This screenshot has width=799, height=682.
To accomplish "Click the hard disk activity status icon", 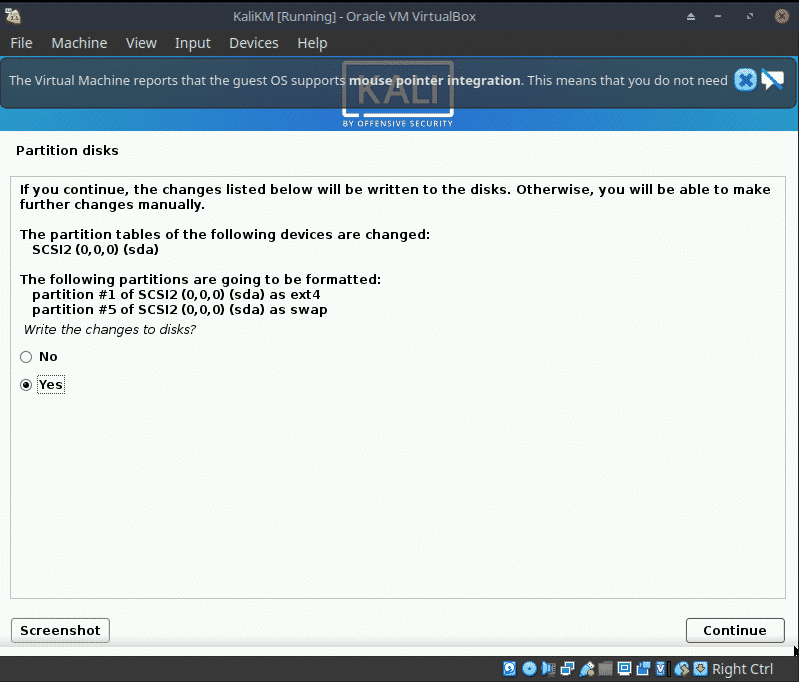I will point(510,668).
